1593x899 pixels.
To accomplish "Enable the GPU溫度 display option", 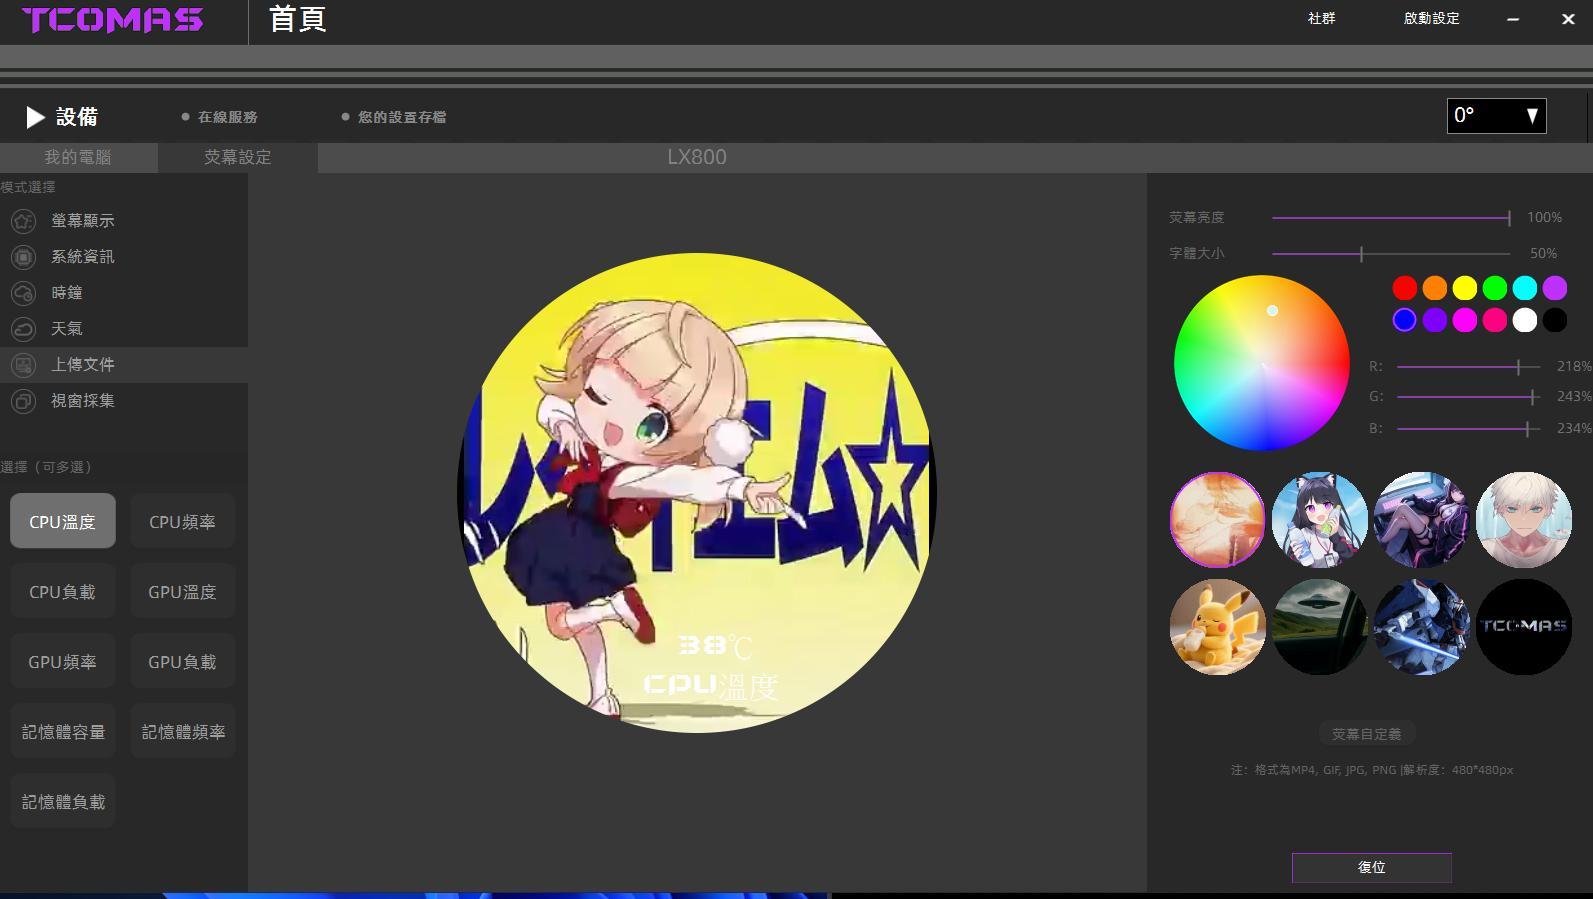I will click(182, 592).
